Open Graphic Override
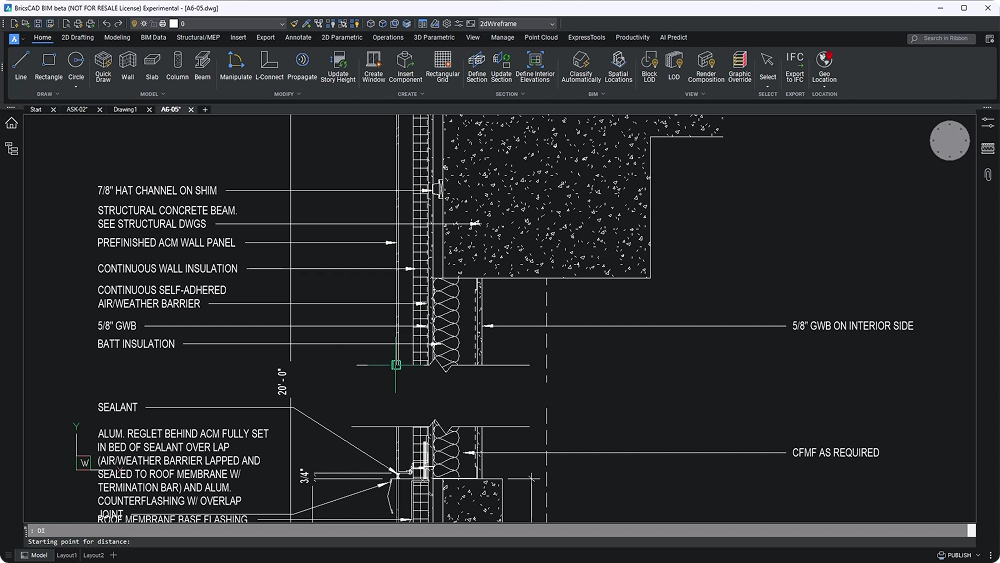The height and width of the screenshot is (563, 1000). pyautogui.click(x=740, y=66)
